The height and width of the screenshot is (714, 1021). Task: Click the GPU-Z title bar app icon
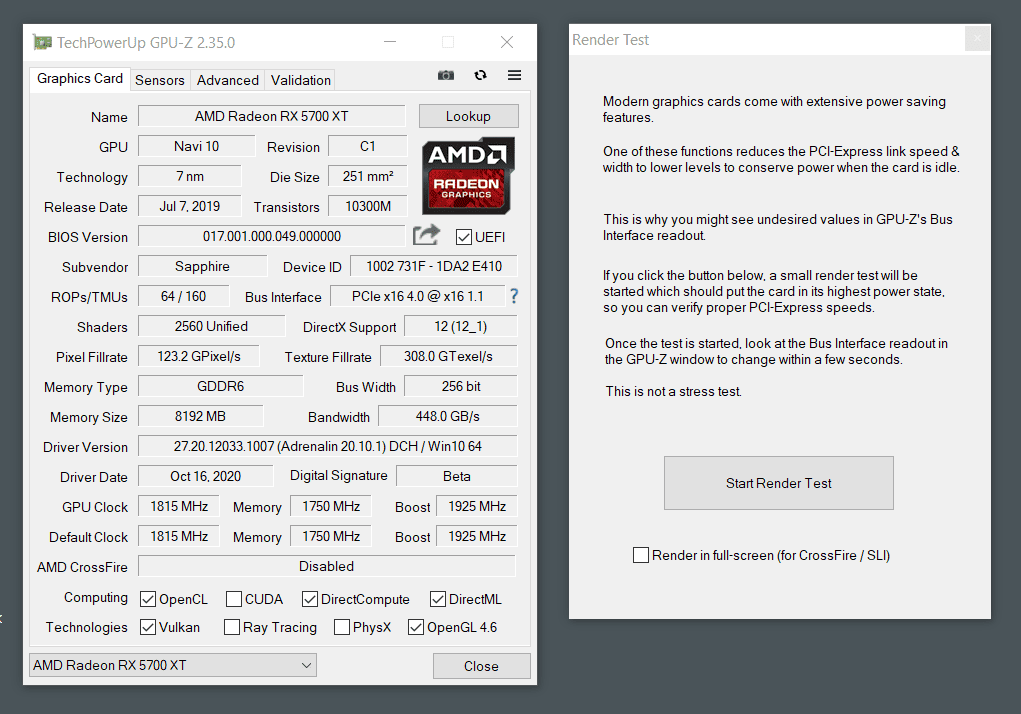point(42,42)
